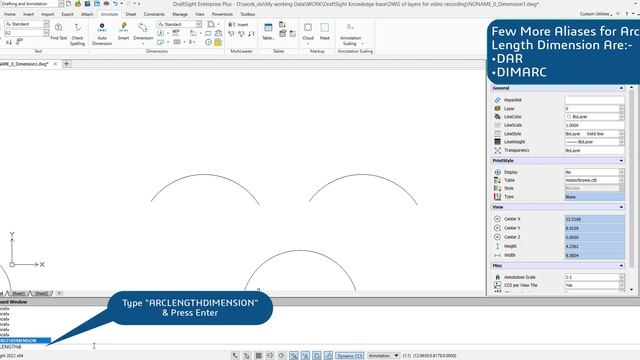
Task: Open the text style Standard dropdown
Action: 46,24
